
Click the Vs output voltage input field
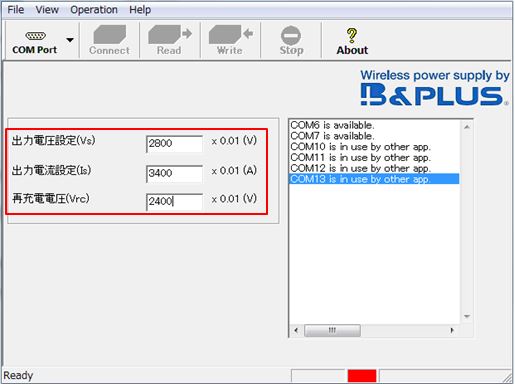174,144
